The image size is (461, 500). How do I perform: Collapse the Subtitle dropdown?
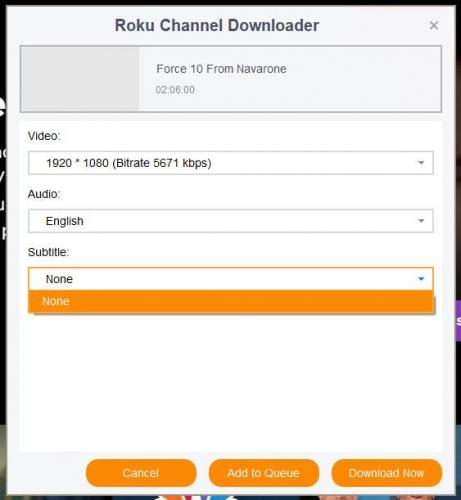(x=231, y=279)
